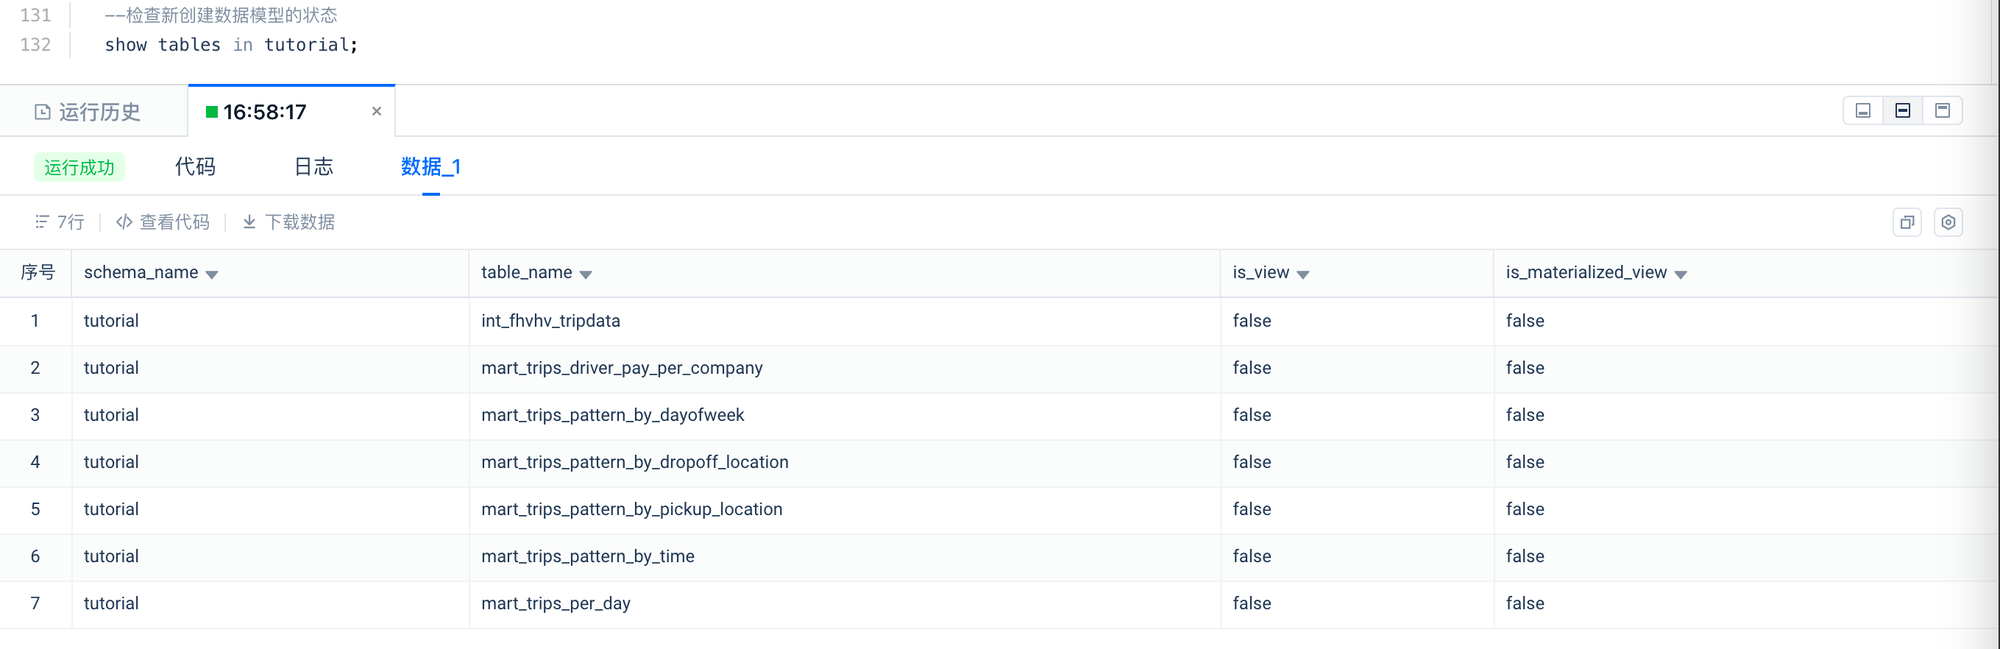Maximize the results panel layout

tap(1942, 111)
